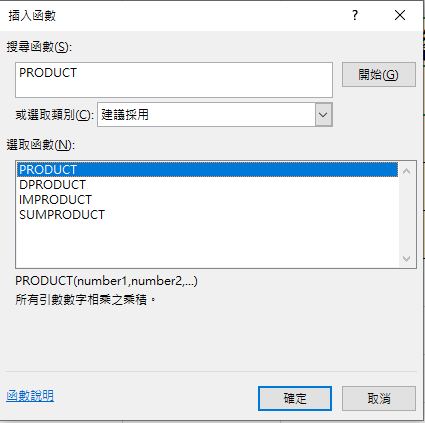Click the up arrow of function list scrollbar
Screen dimensions: 425x423
point(406,171)
